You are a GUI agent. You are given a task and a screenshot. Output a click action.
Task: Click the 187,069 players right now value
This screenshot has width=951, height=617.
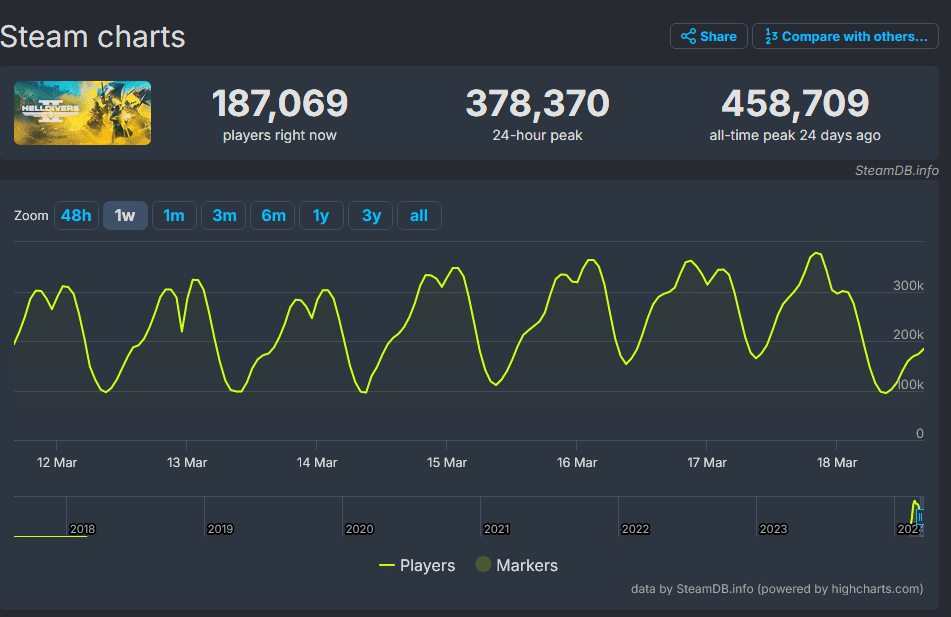pyautogui.click(x=280, y=103)
